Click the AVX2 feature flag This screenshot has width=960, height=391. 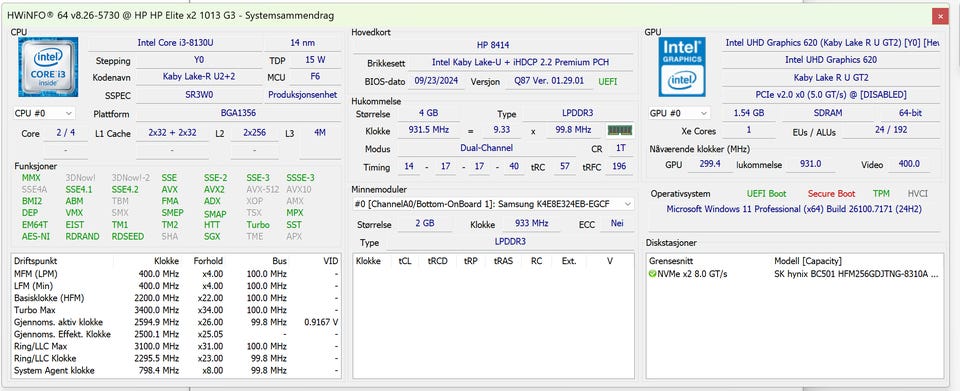tap(214, 190)
